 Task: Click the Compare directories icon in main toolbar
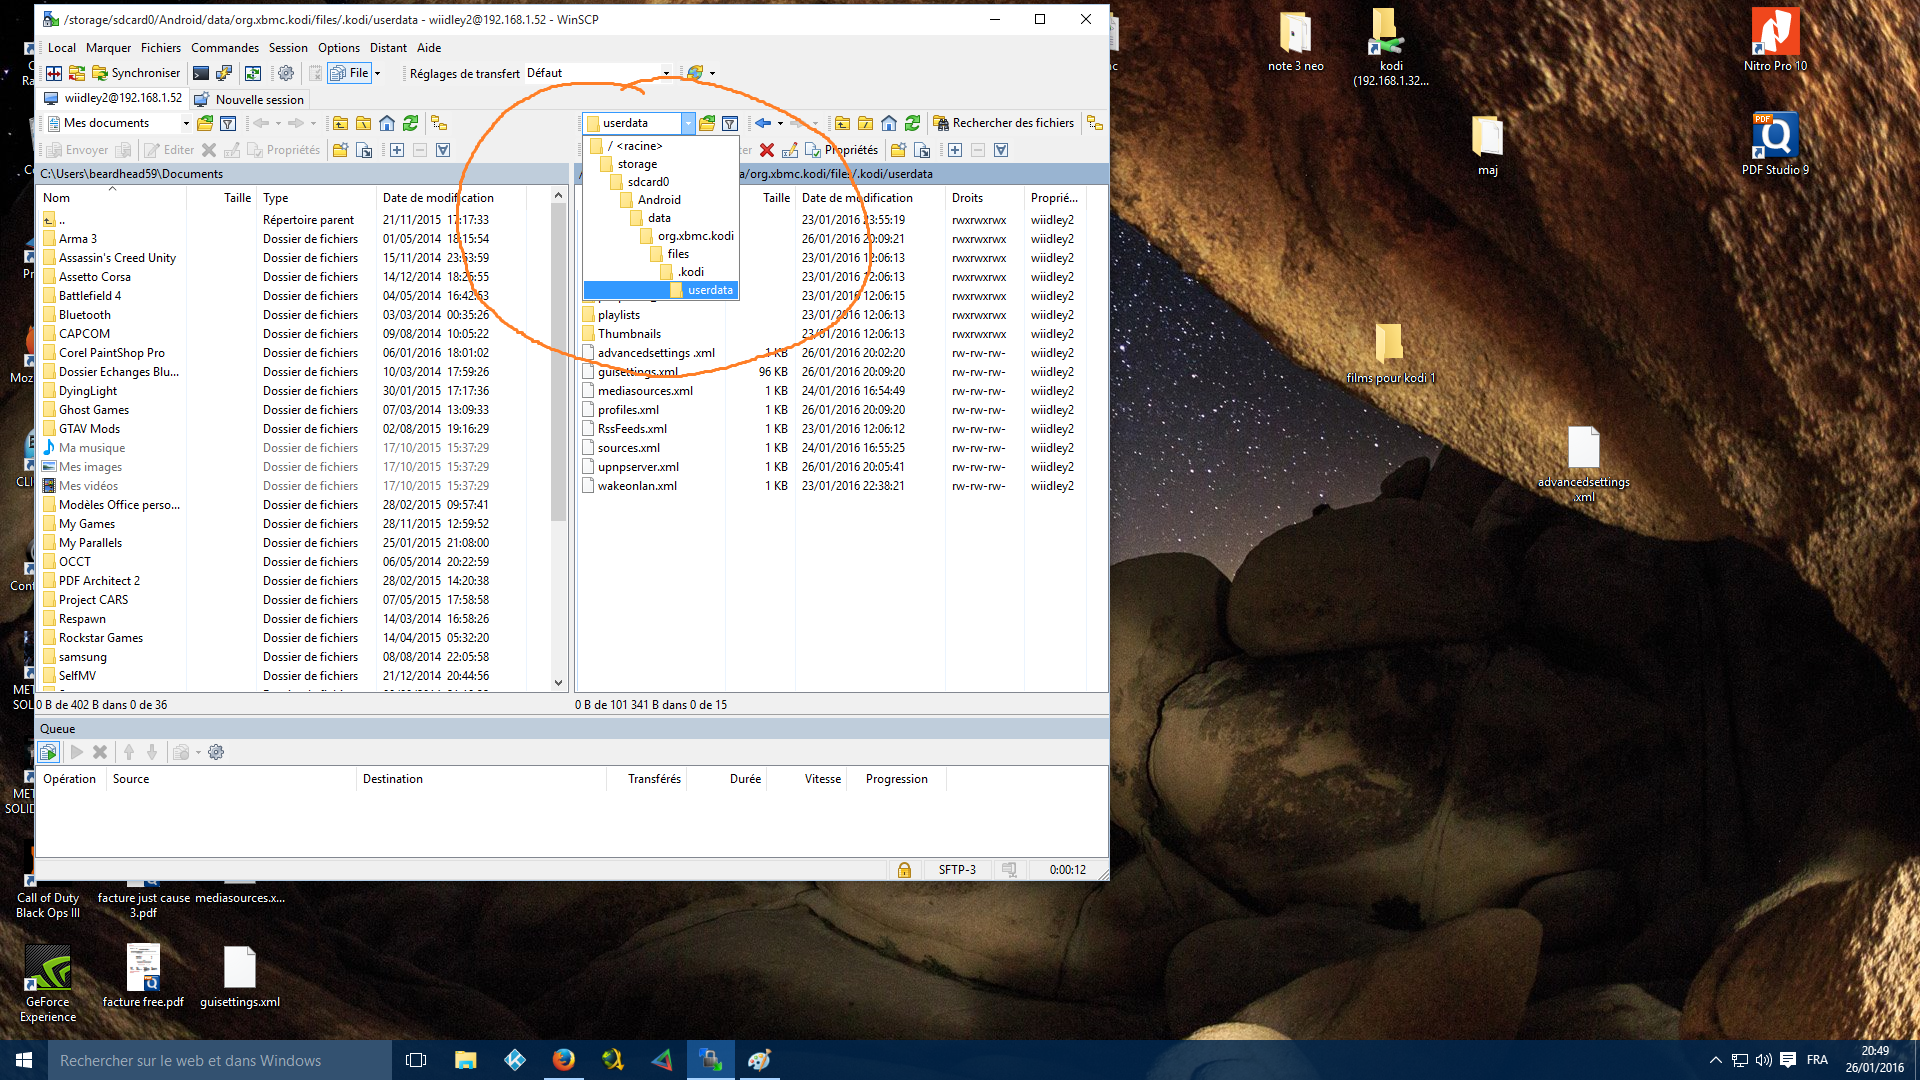(54, 73)
